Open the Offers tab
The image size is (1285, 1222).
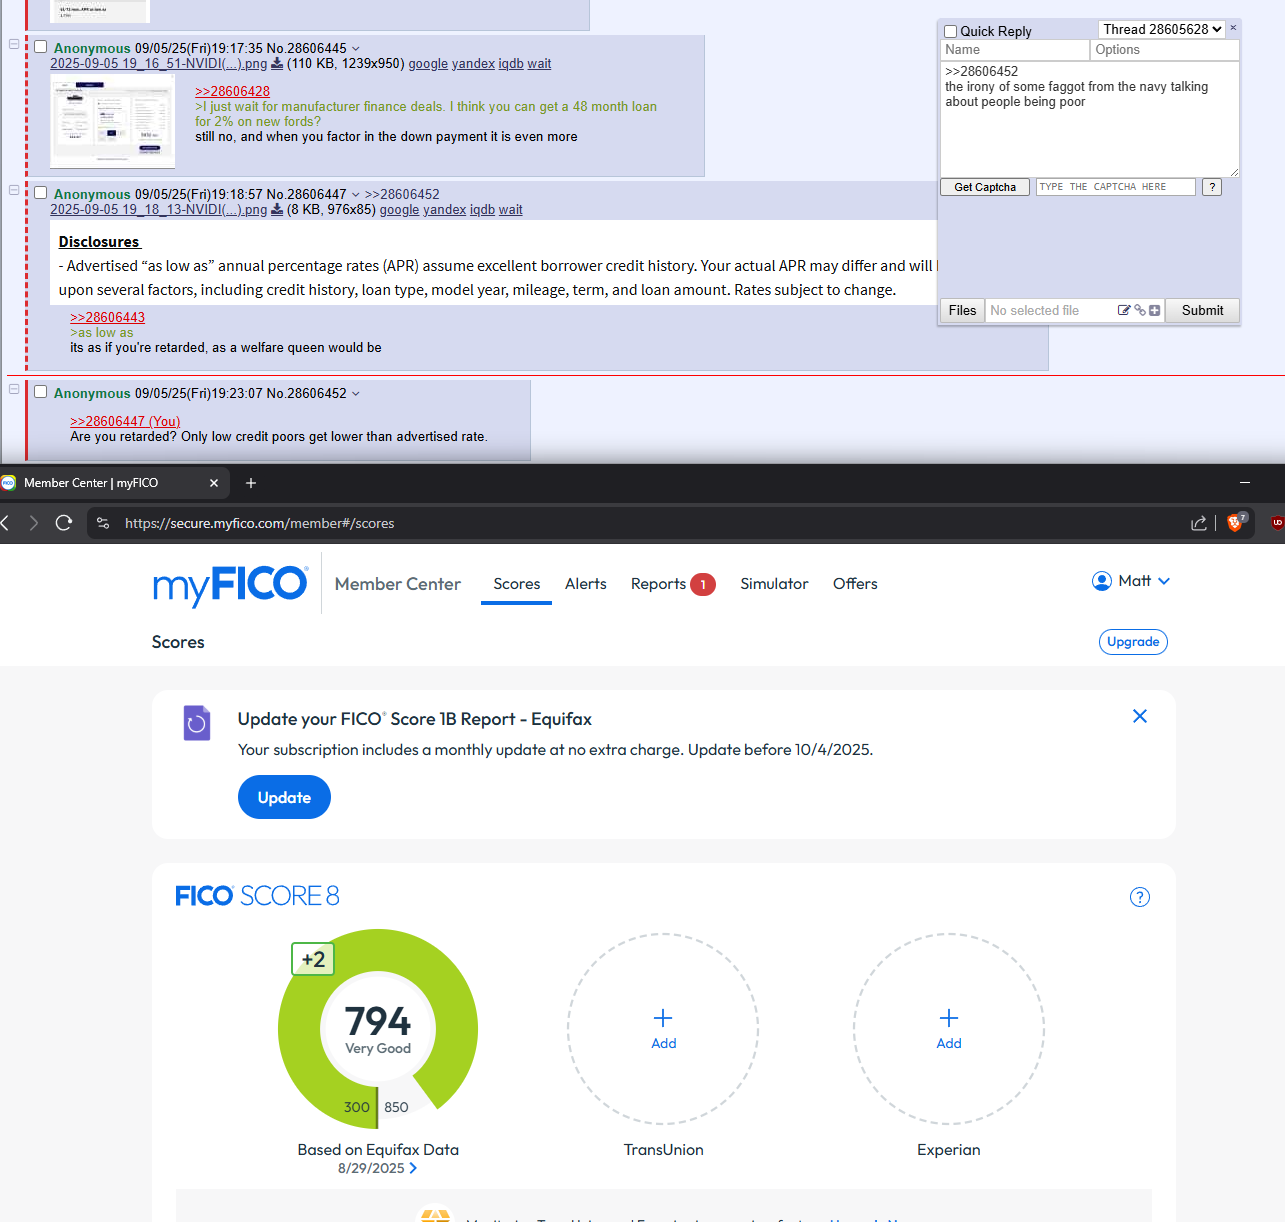(x=855, y=584)
